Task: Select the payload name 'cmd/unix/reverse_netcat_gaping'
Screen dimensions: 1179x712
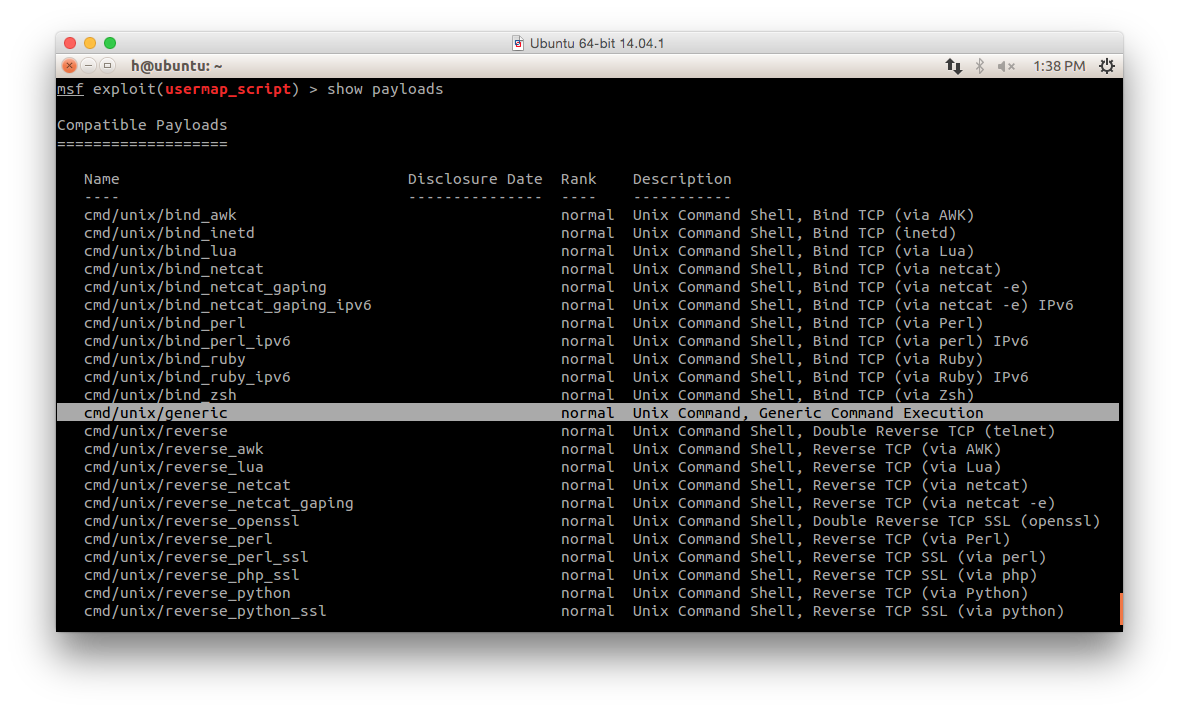Action: coord(219,503)
